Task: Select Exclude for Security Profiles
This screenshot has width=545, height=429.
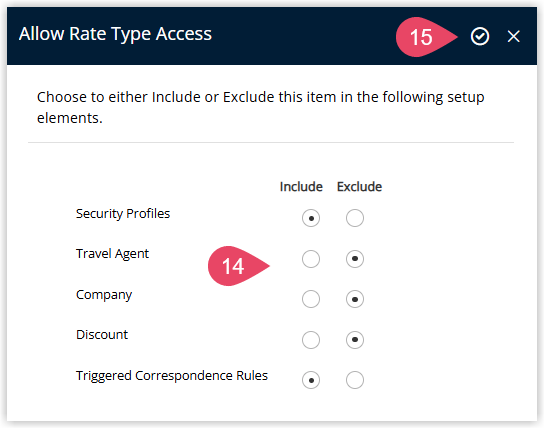Action: coord(355,218)
